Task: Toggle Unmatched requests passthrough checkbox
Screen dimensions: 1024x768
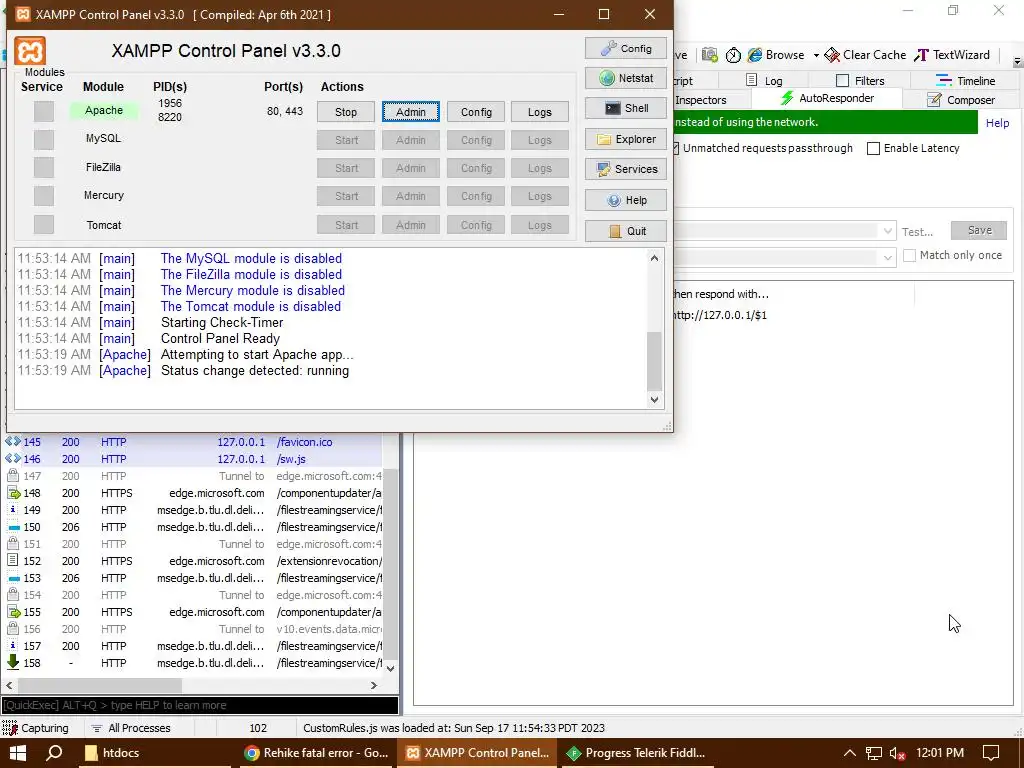Action: click(677, 148)
